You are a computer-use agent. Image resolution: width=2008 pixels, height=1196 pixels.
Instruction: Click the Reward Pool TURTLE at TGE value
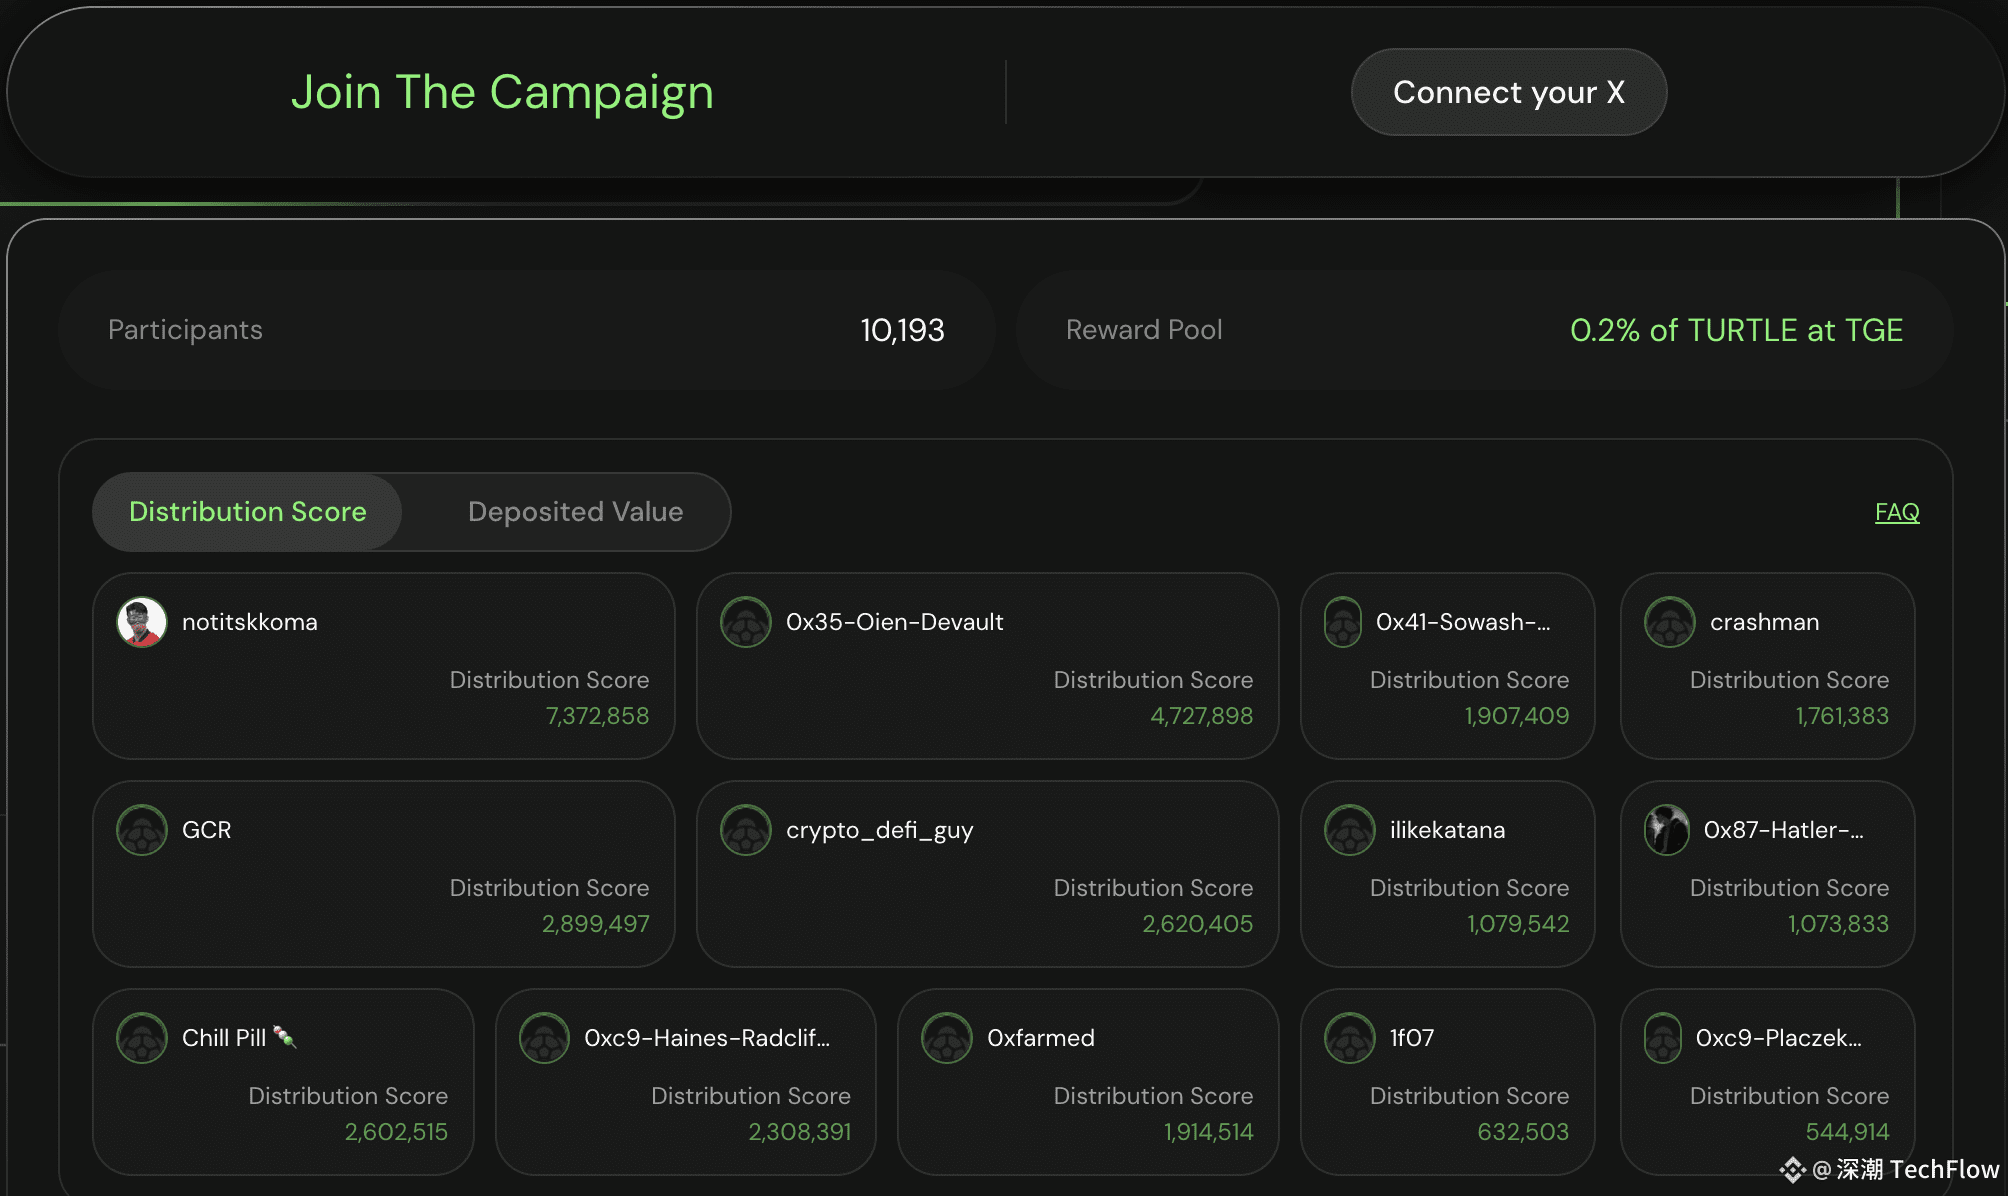pyautogui.click(x=1736, y=330)
